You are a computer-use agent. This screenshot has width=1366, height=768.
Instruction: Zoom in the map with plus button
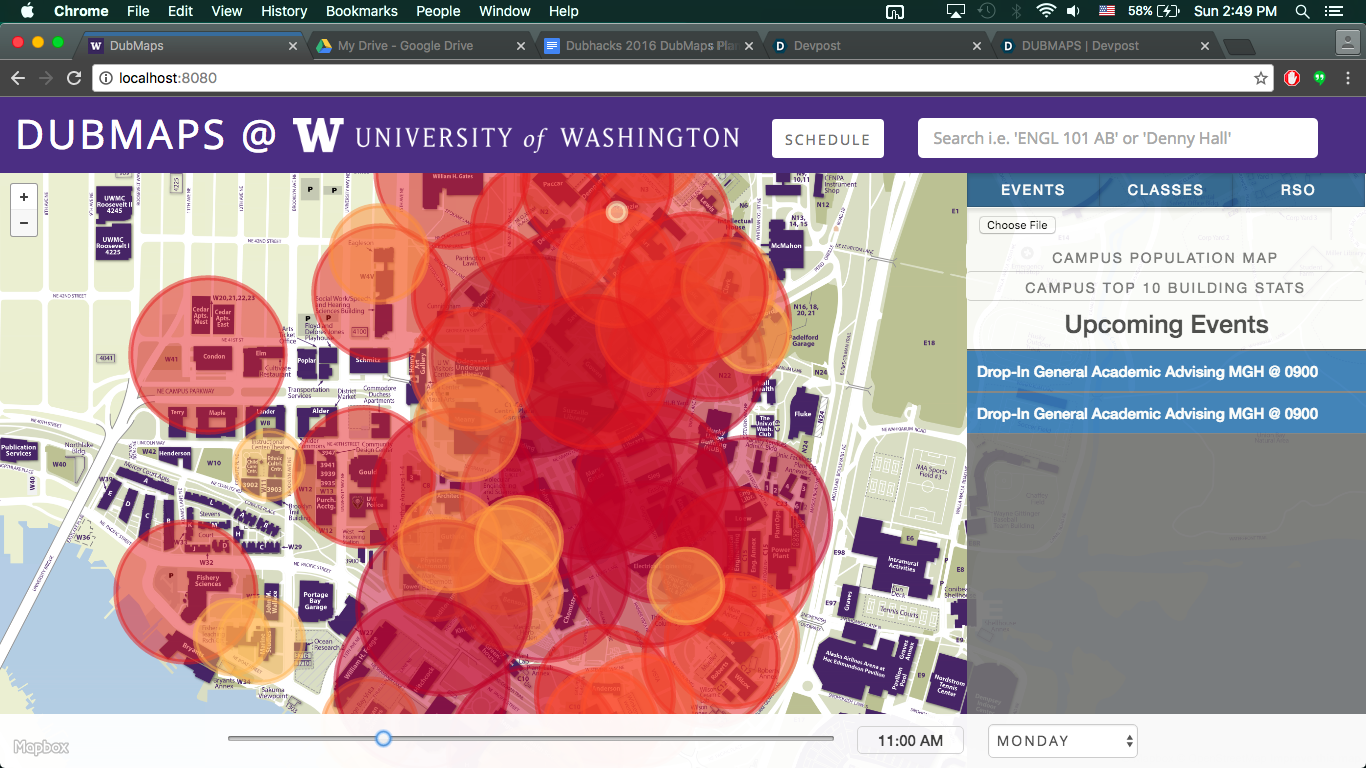[24, 197]
